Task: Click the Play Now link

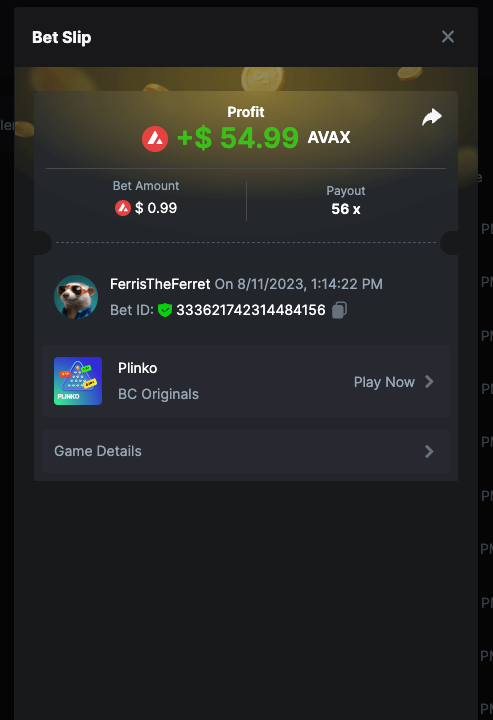Action: (384, 382)
